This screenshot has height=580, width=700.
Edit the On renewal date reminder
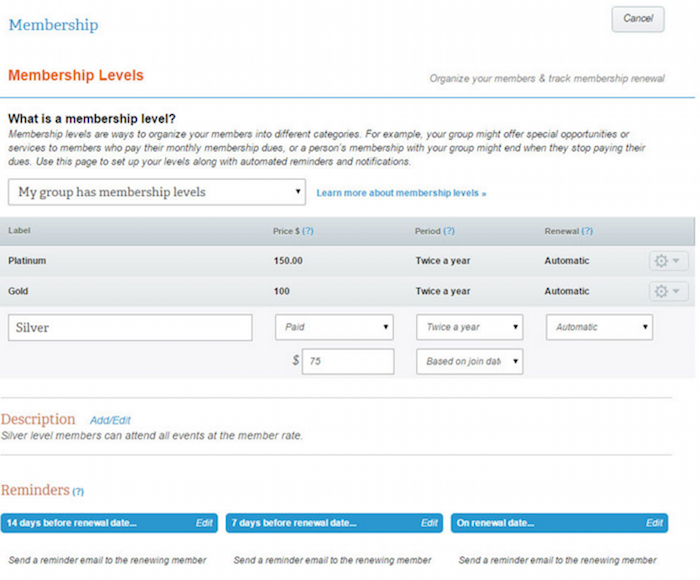pyautogui.click(x=655, y=523)
